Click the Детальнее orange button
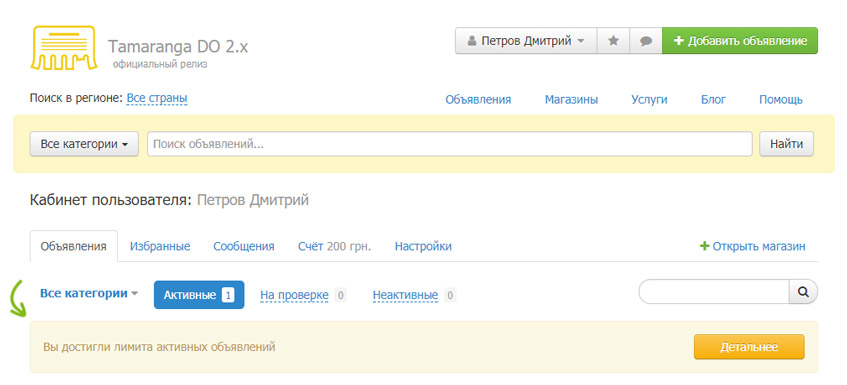Image resolution: width=847 pixels, height=385 pixels. pos(749,347)
